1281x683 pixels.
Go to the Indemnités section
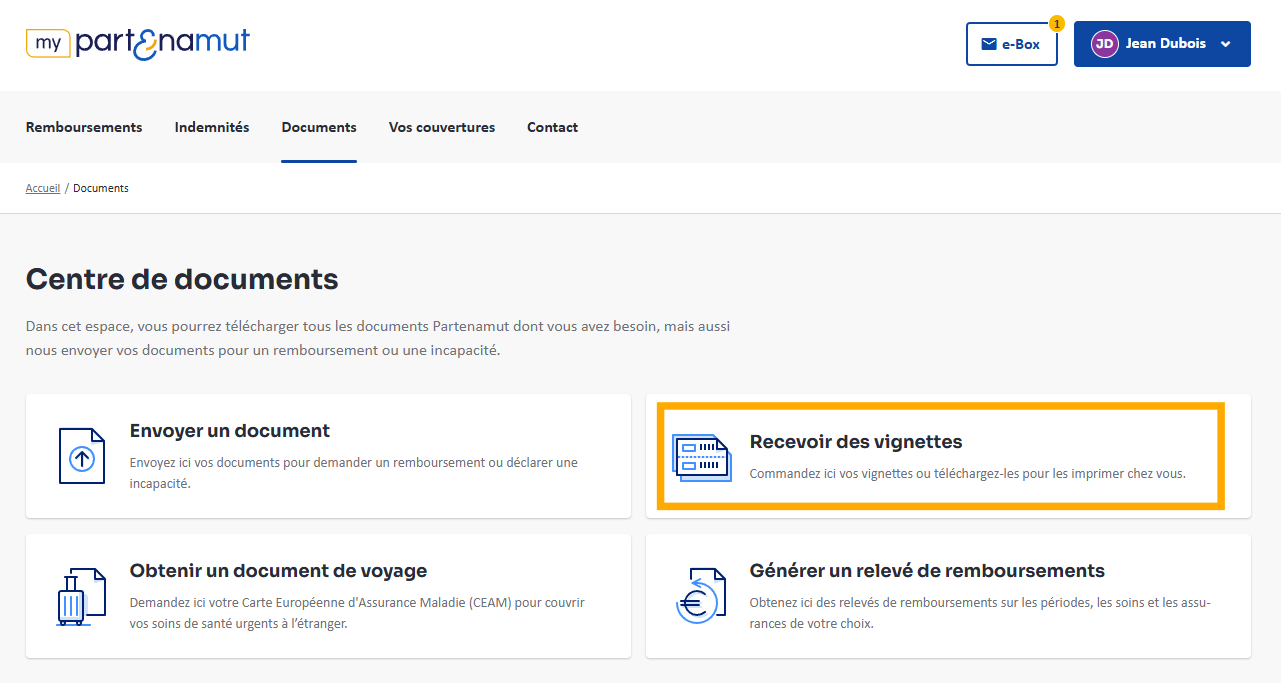click(212, 127)
